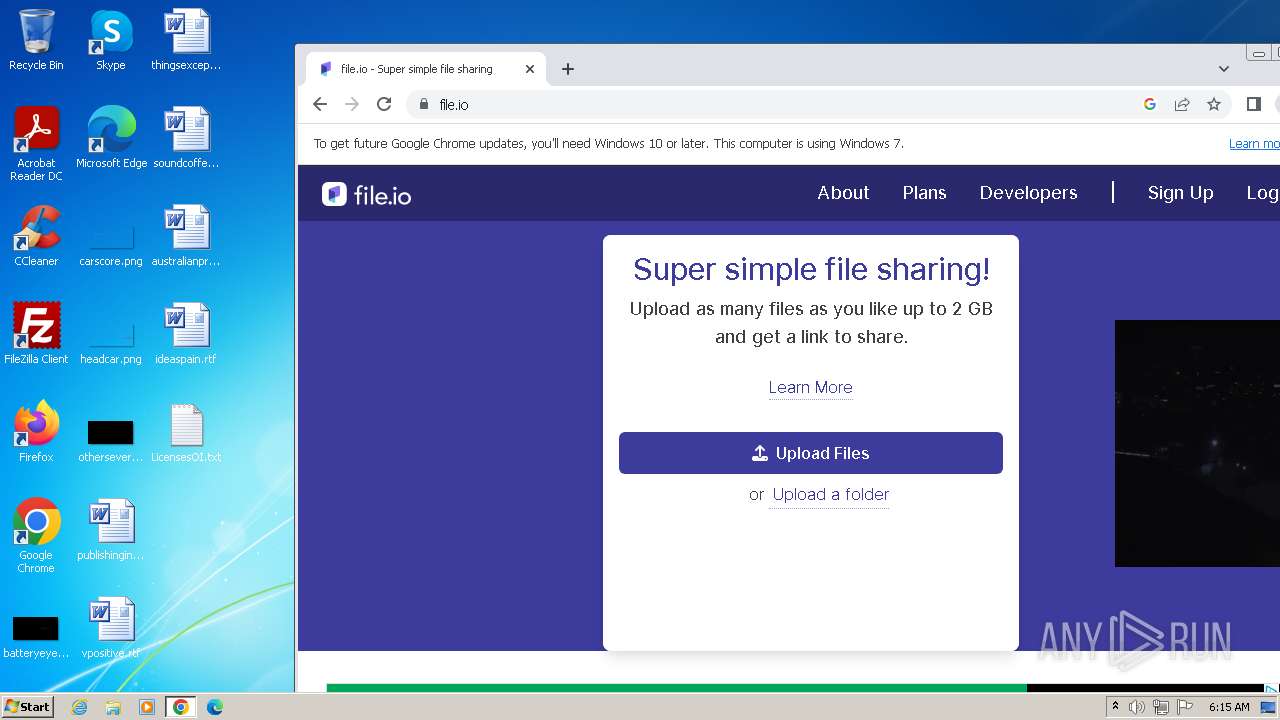Show hidden system tray icons
Viewport: 1280px width, 720px height.
1115,707
